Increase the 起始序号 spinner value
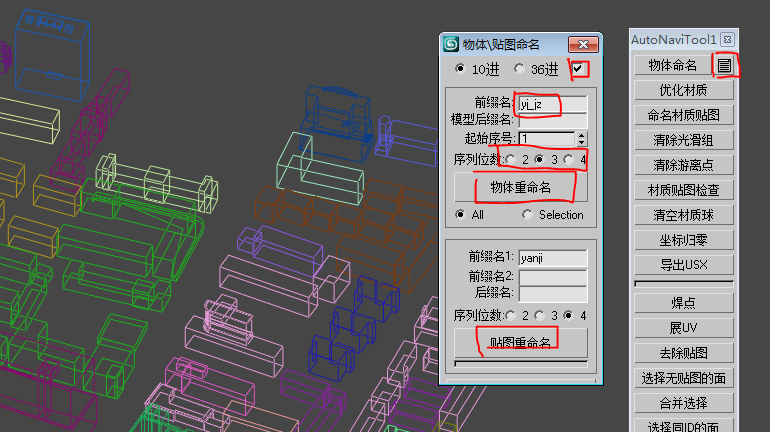770x432 pixels. pyautogui.click(x=581, y=135)
